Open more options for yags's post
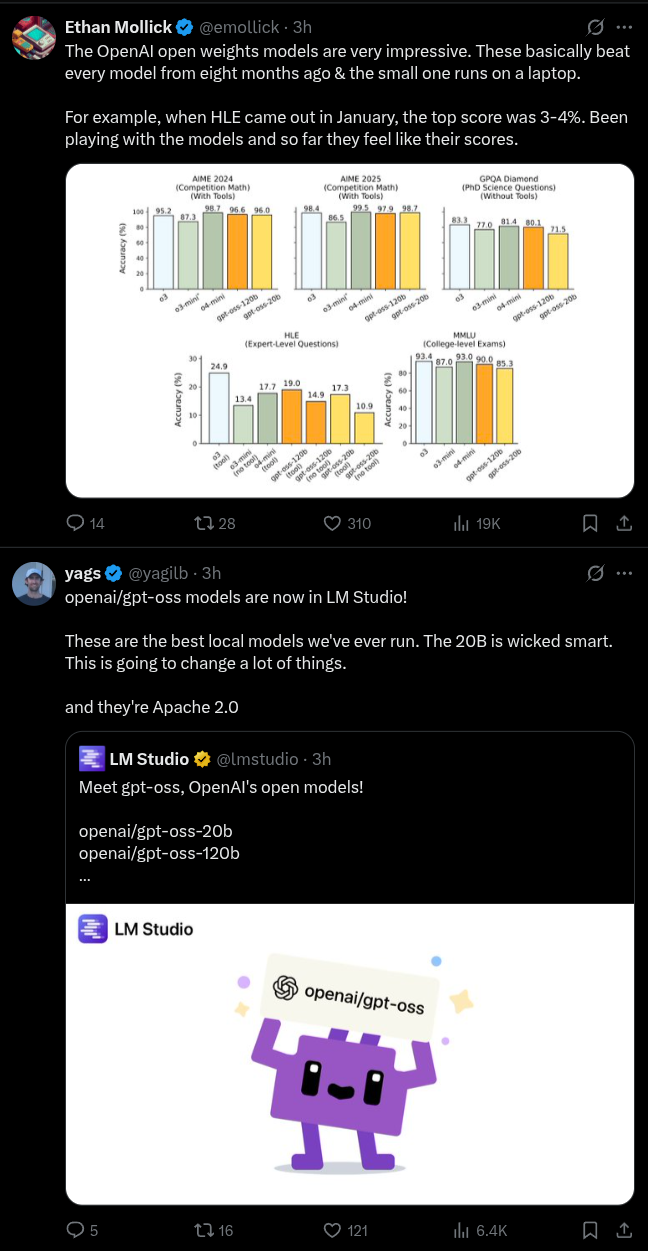This screenshot has width=648, height=1251. 624,573
